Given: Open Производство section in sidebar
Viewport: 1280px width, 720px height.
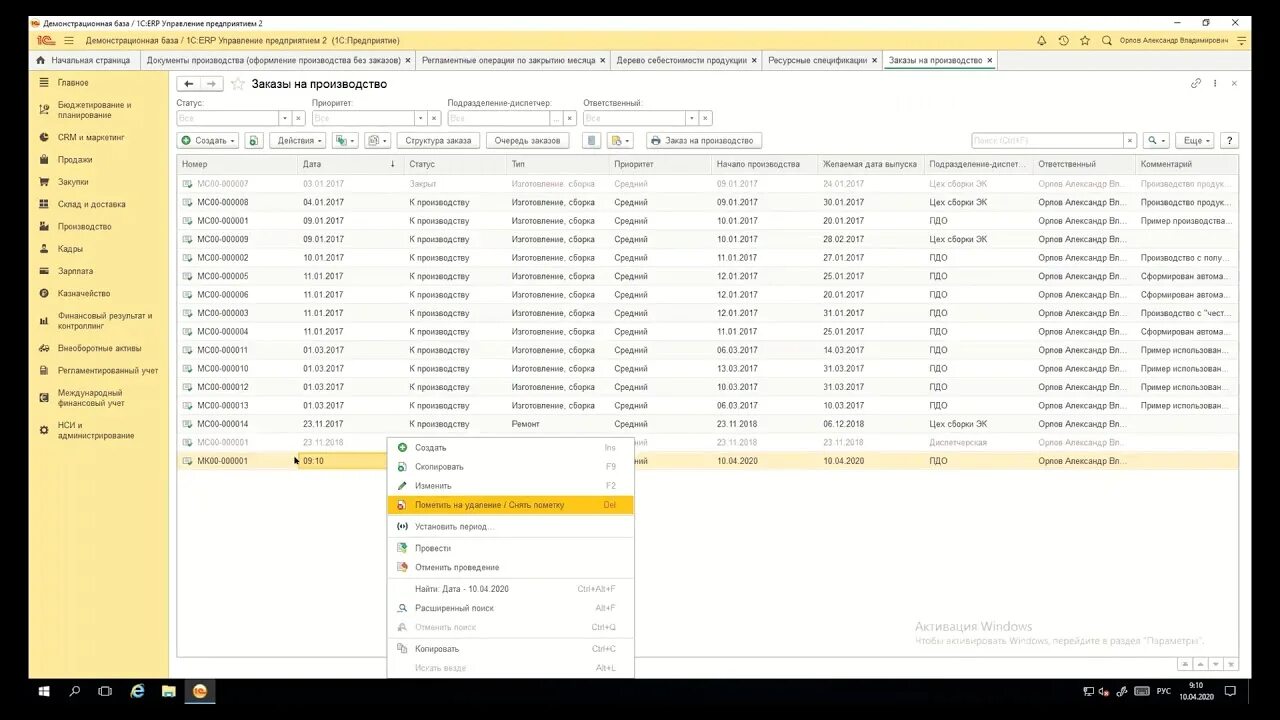Looking at the screenshot, I should tap(84, 227).
